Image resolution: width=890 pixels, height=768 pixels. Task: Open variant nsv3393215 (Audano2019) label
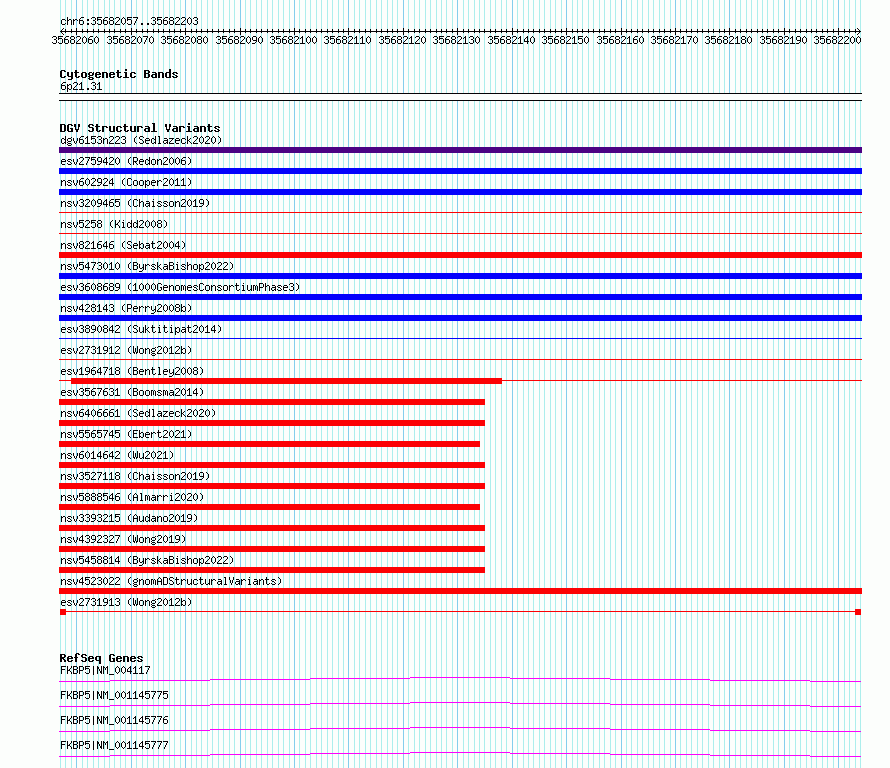pyautogui.click(x=129, y=518)
